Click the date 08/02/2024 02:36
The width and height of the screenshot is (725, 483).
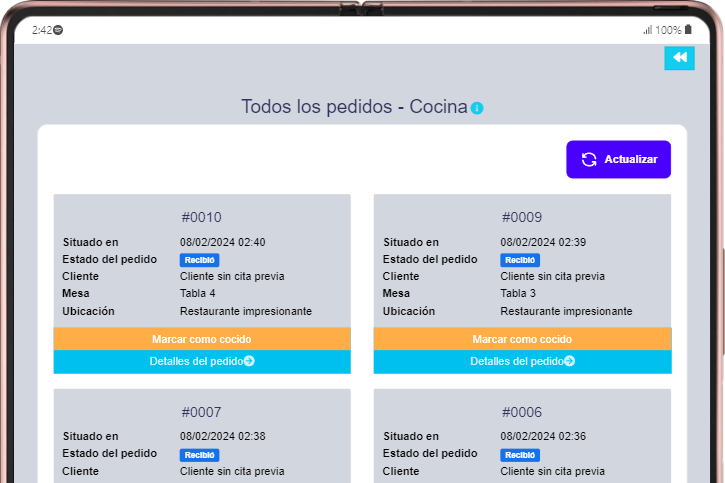(543, 436)
